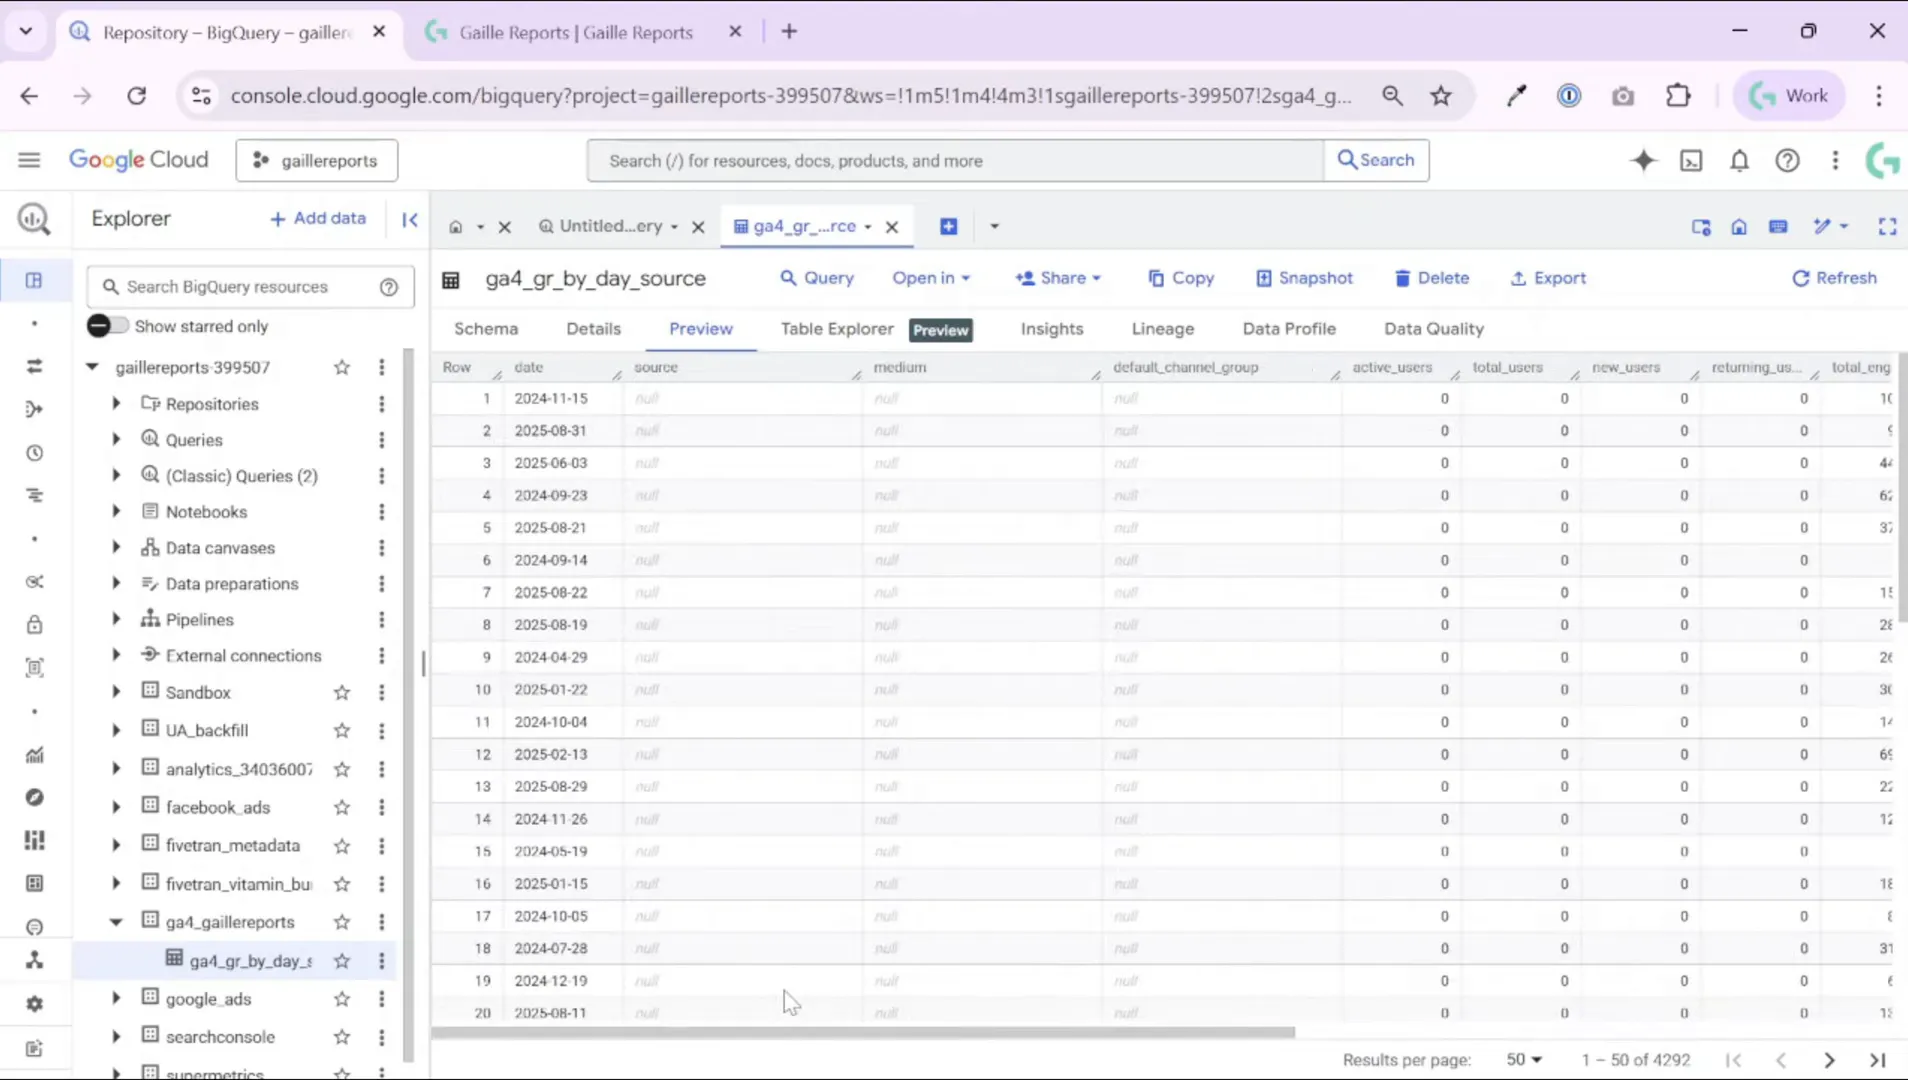This screenshot has width=1908, height=1080.
Task: Activate Cloud Shell terminal
Action: pos(1691,160)
